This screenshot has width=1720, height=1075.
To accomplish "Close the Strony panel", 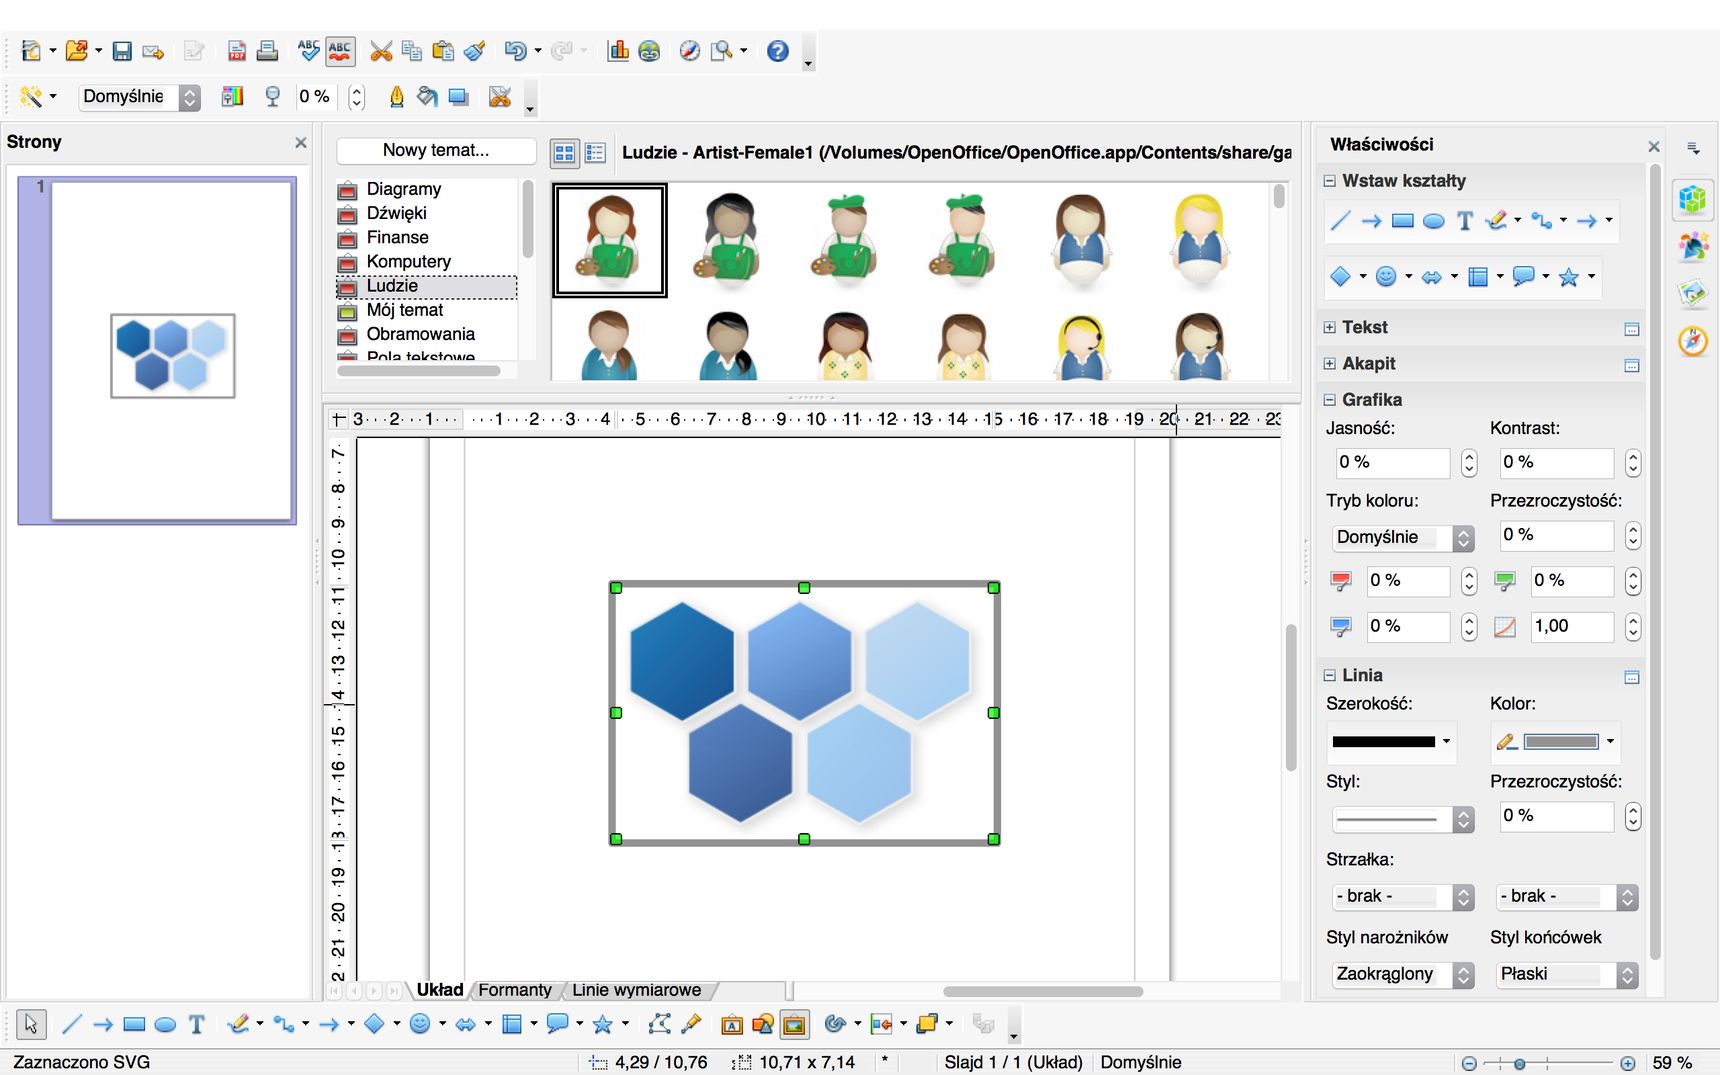I will pos(300,143).
